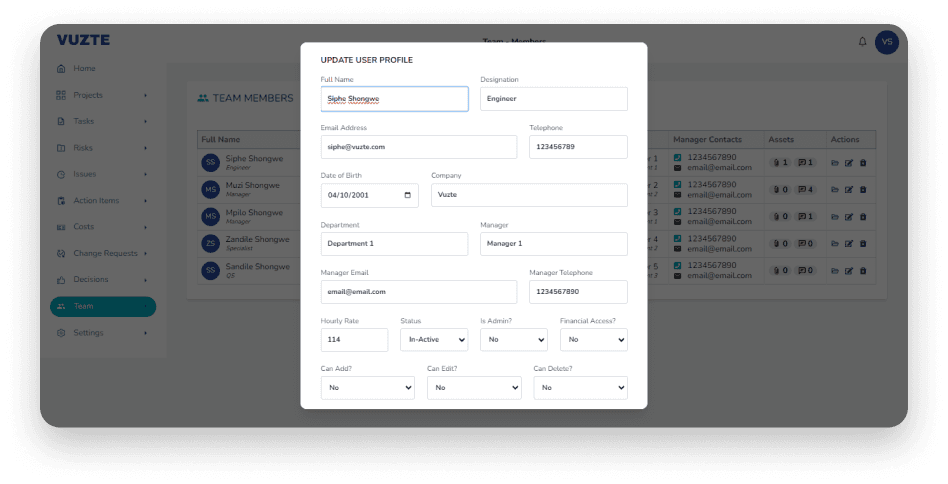Click the edit icon for Manager 2 row
Viewport: 948px width, 484px height.
click(849, 189)
